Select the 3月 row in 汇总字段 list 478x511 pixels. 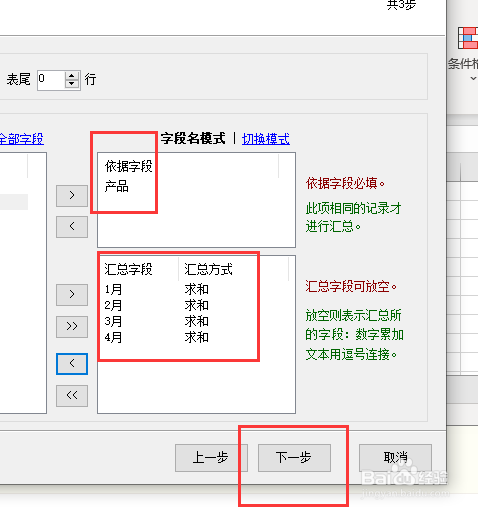(x=113, y=321)
